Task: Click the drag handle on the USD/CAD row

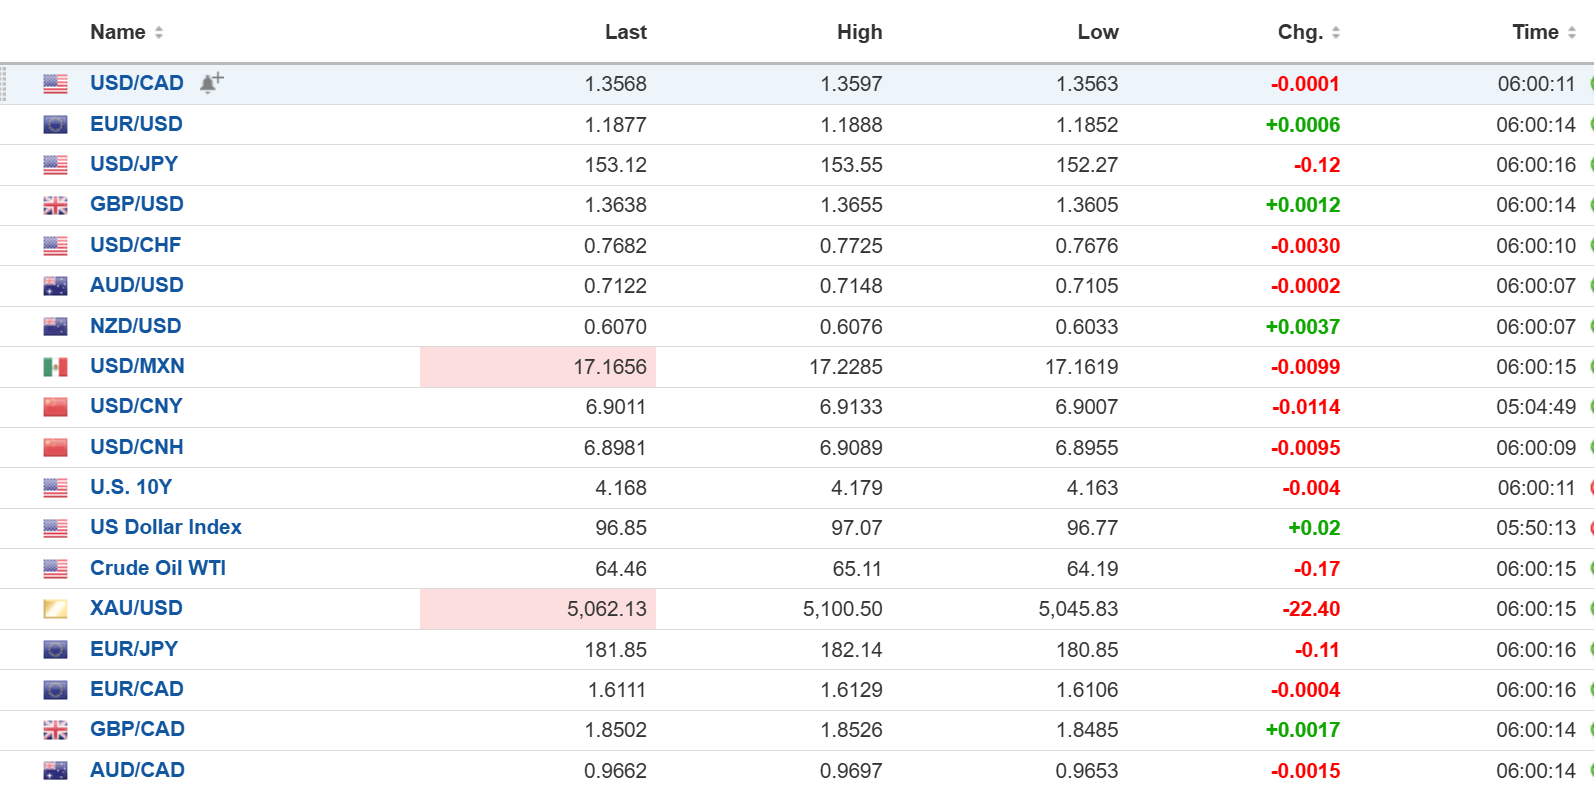Action: coord(4,84)
